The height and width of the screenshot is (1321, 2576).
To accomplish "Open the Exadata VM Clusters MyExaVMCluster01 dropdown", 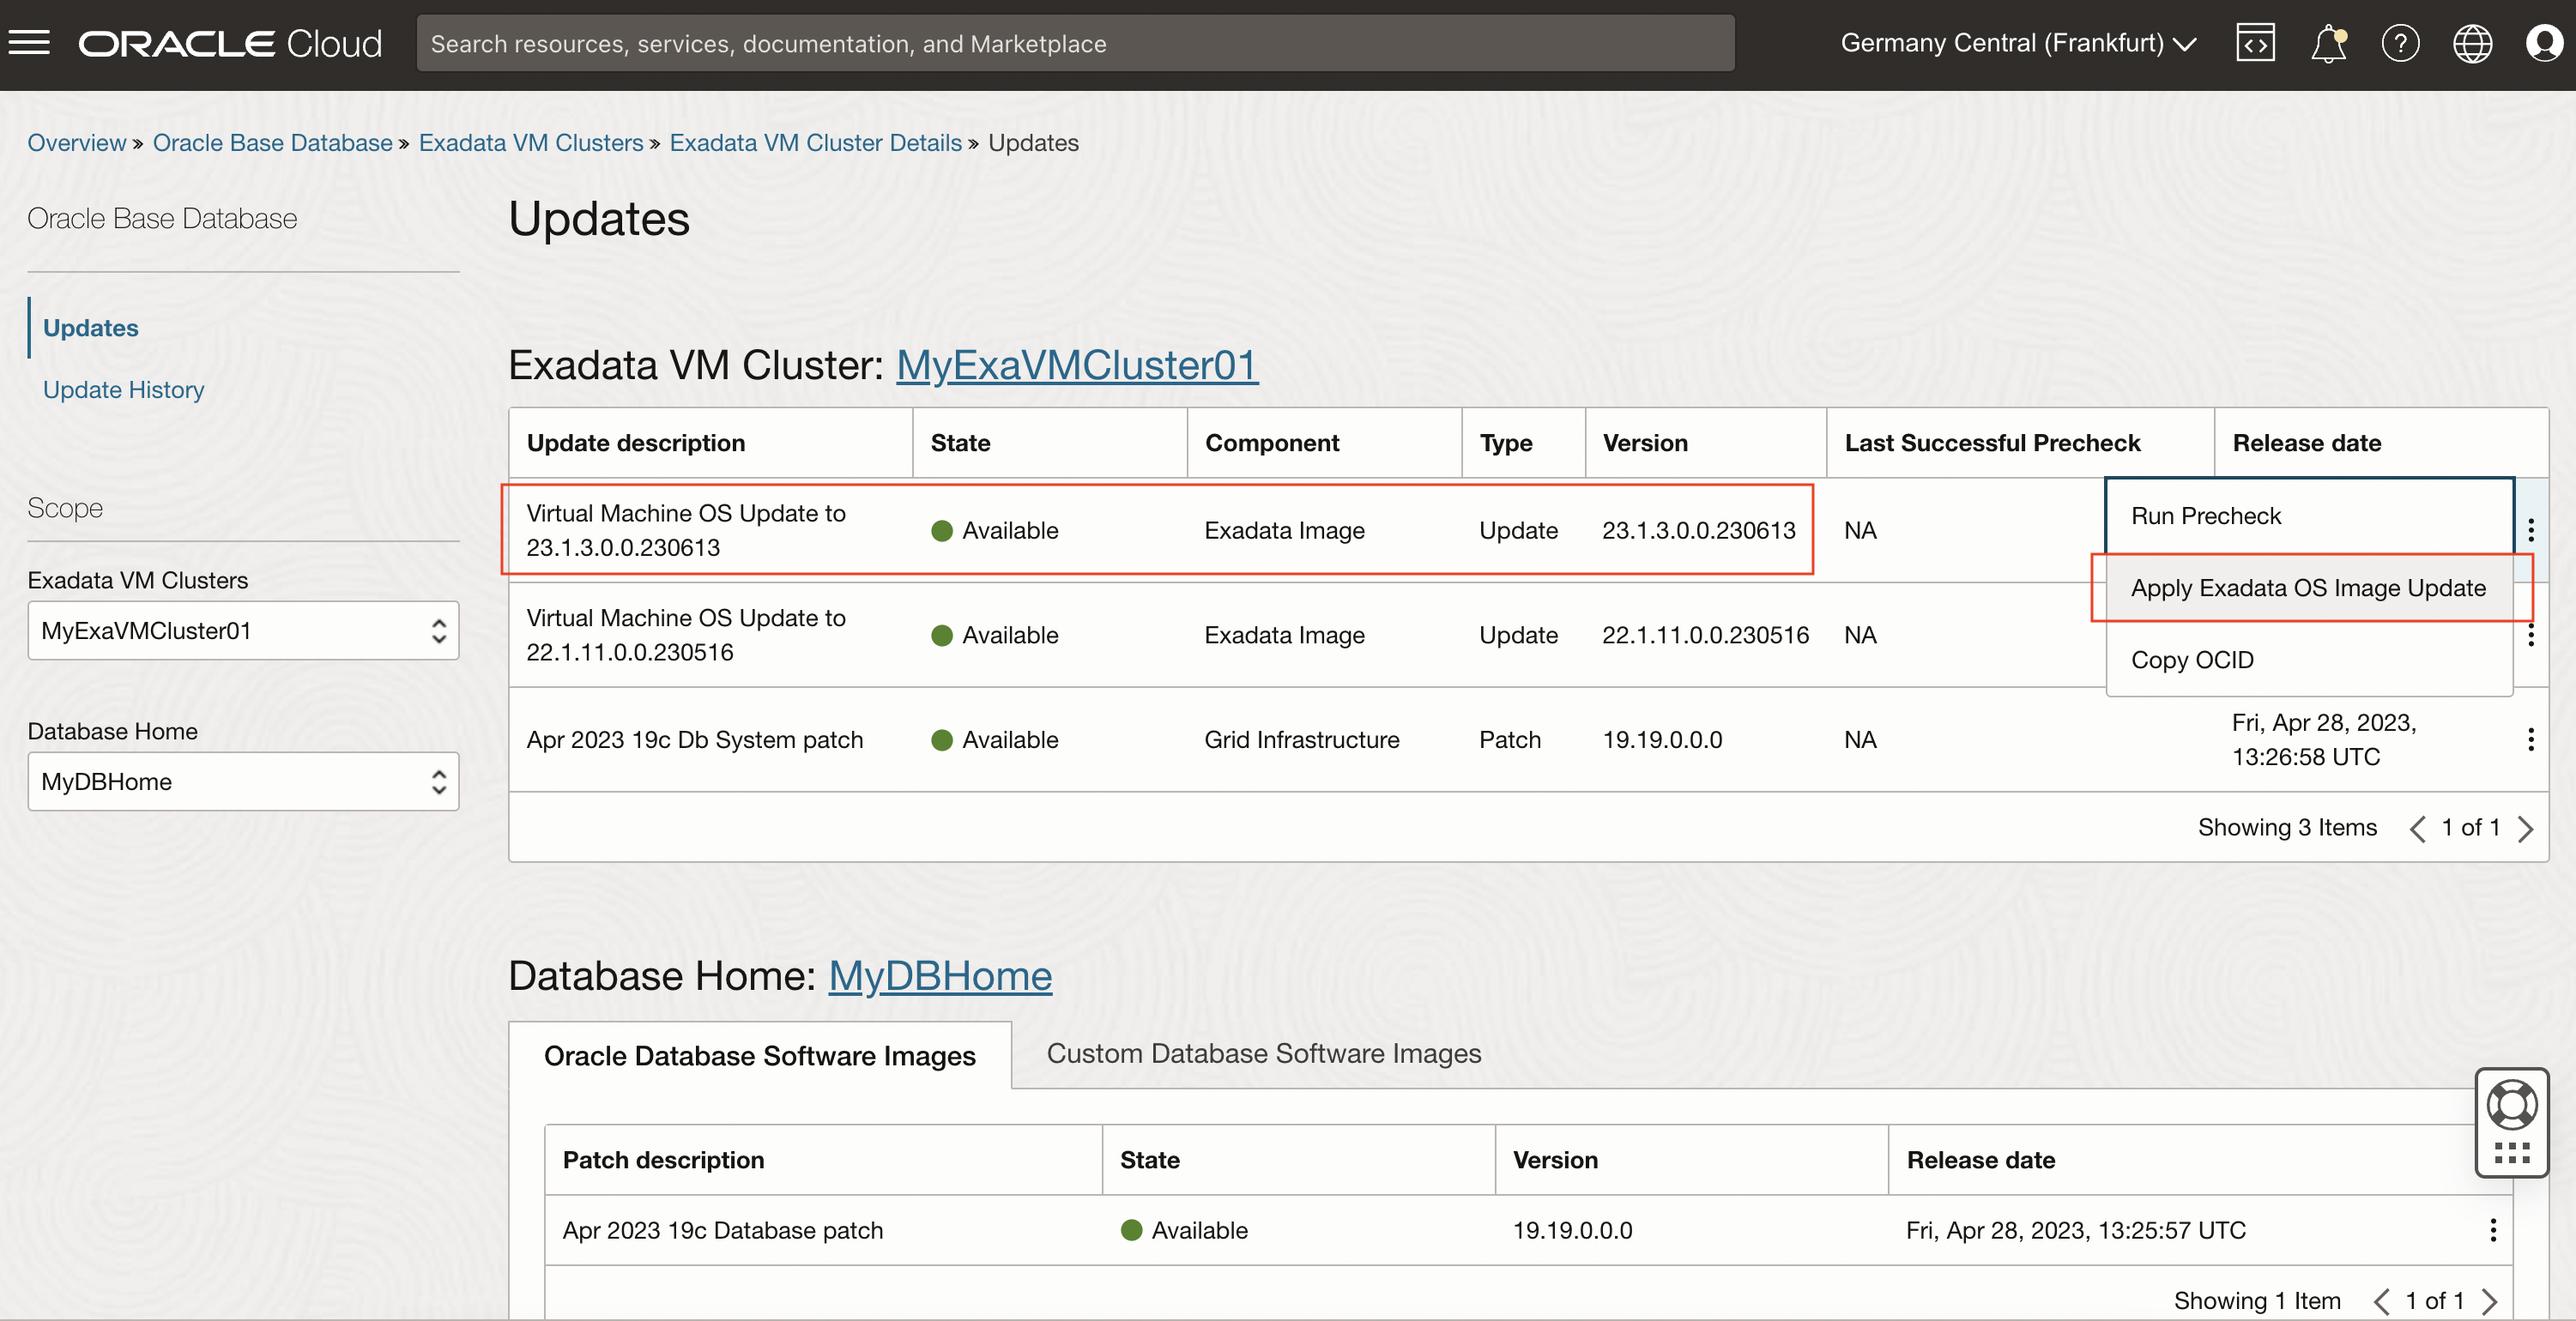I will (x=243, y=631).
